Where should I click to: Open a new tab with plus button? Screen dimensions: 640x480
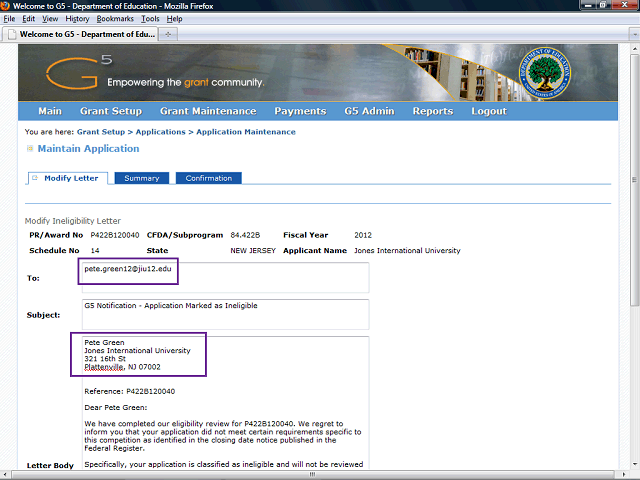pyautogui.click(x=168, y=34)
